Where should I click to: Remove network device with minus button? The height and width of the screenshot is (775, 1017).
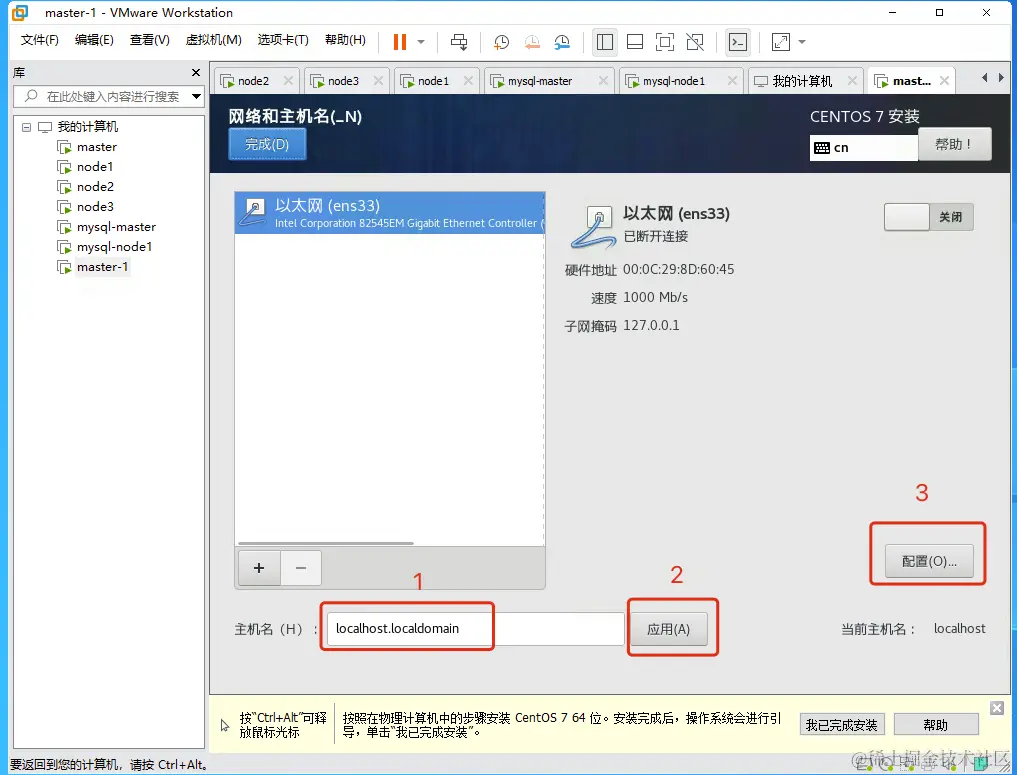click(300, 568)
